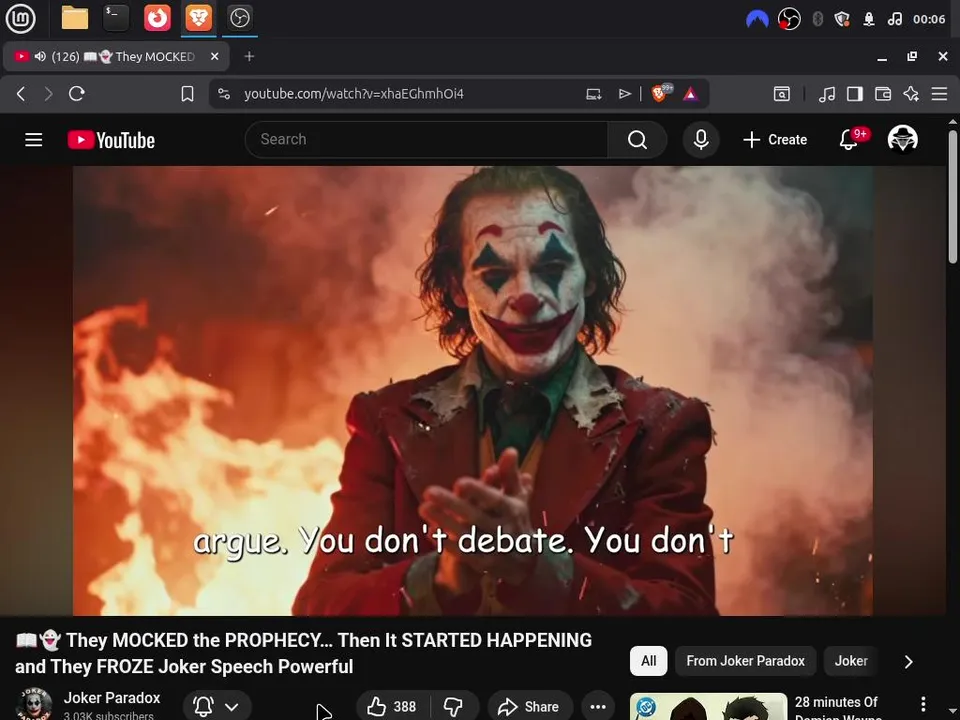Open the Brave search sidebar tool icon
Image resolution: width=960 pixels, height=720 pixels.
click(782, 94)
